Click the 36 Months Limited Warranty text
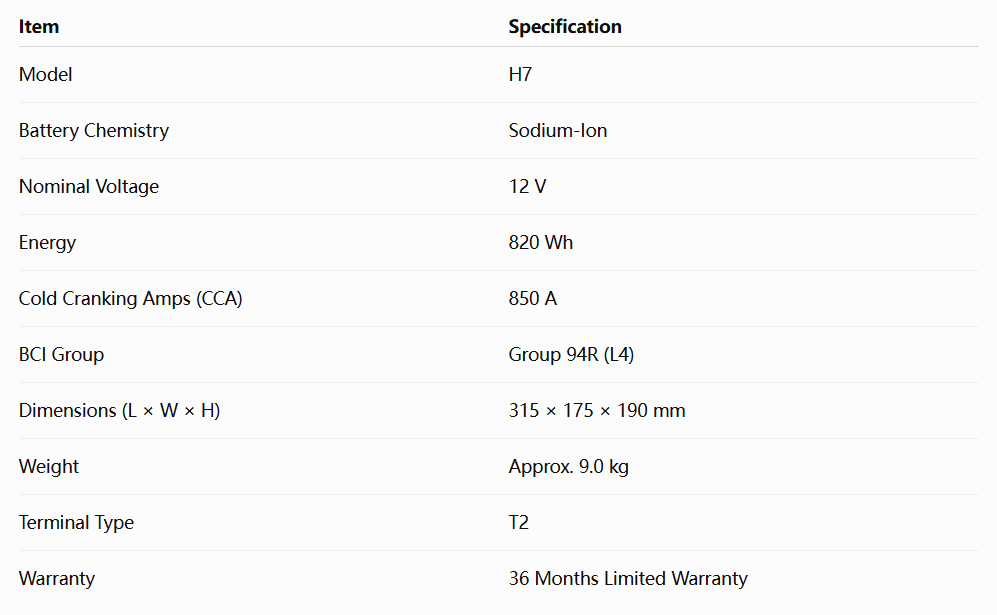The width and height of the screenshot is (997, 615). (628, 578)
